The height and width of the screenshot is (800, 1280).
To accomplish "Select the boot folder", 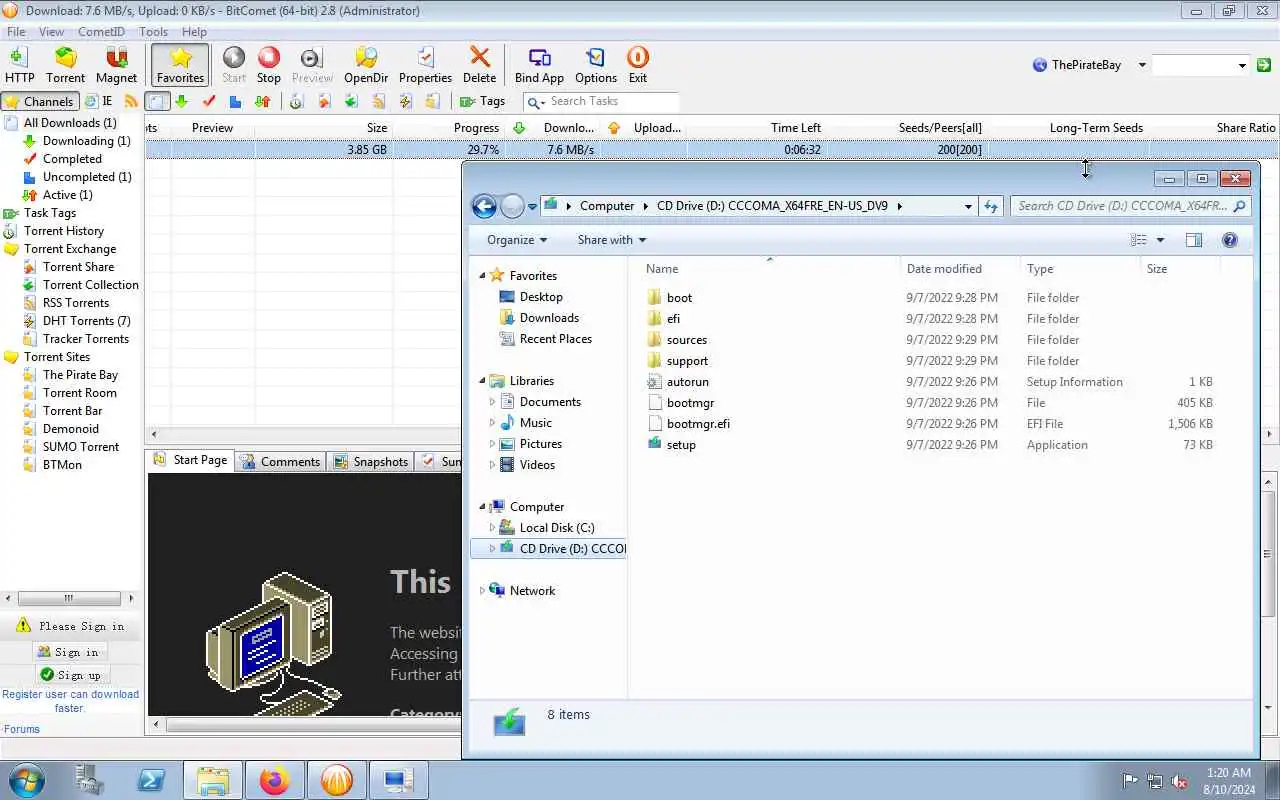I will tap(679, 298).
